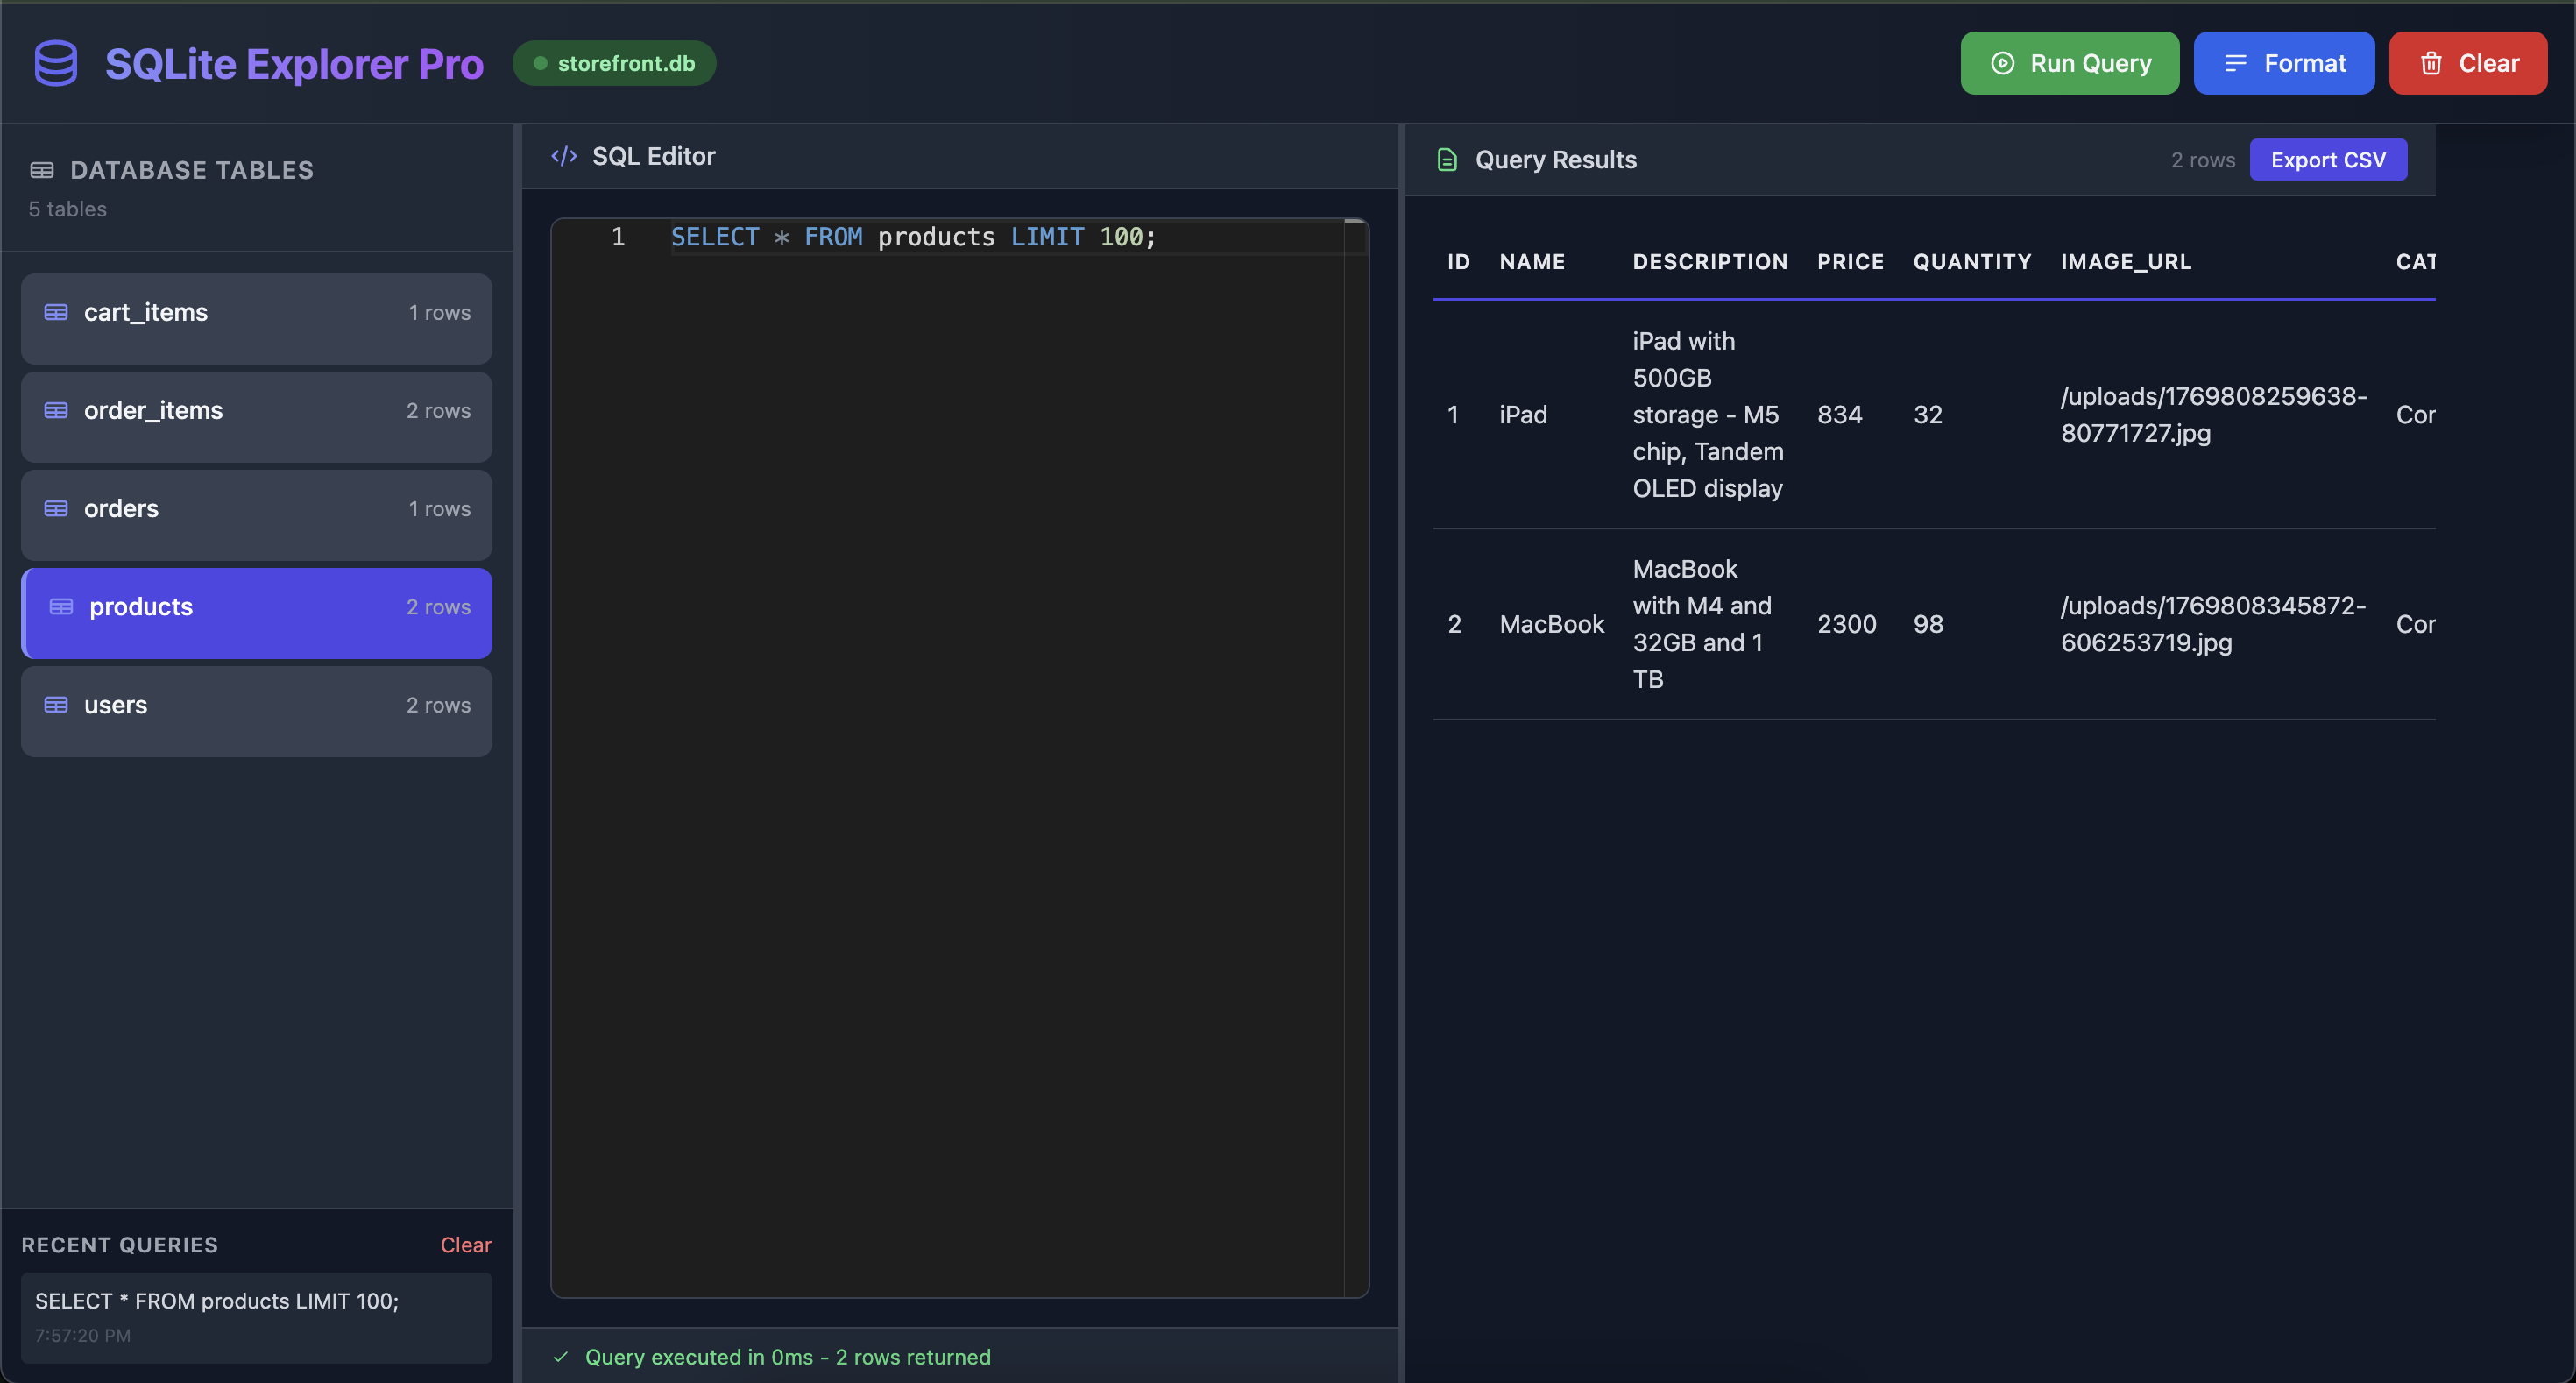
Task: Click the green checkmark in the status bar
Action: click(x=561, y=1357)
